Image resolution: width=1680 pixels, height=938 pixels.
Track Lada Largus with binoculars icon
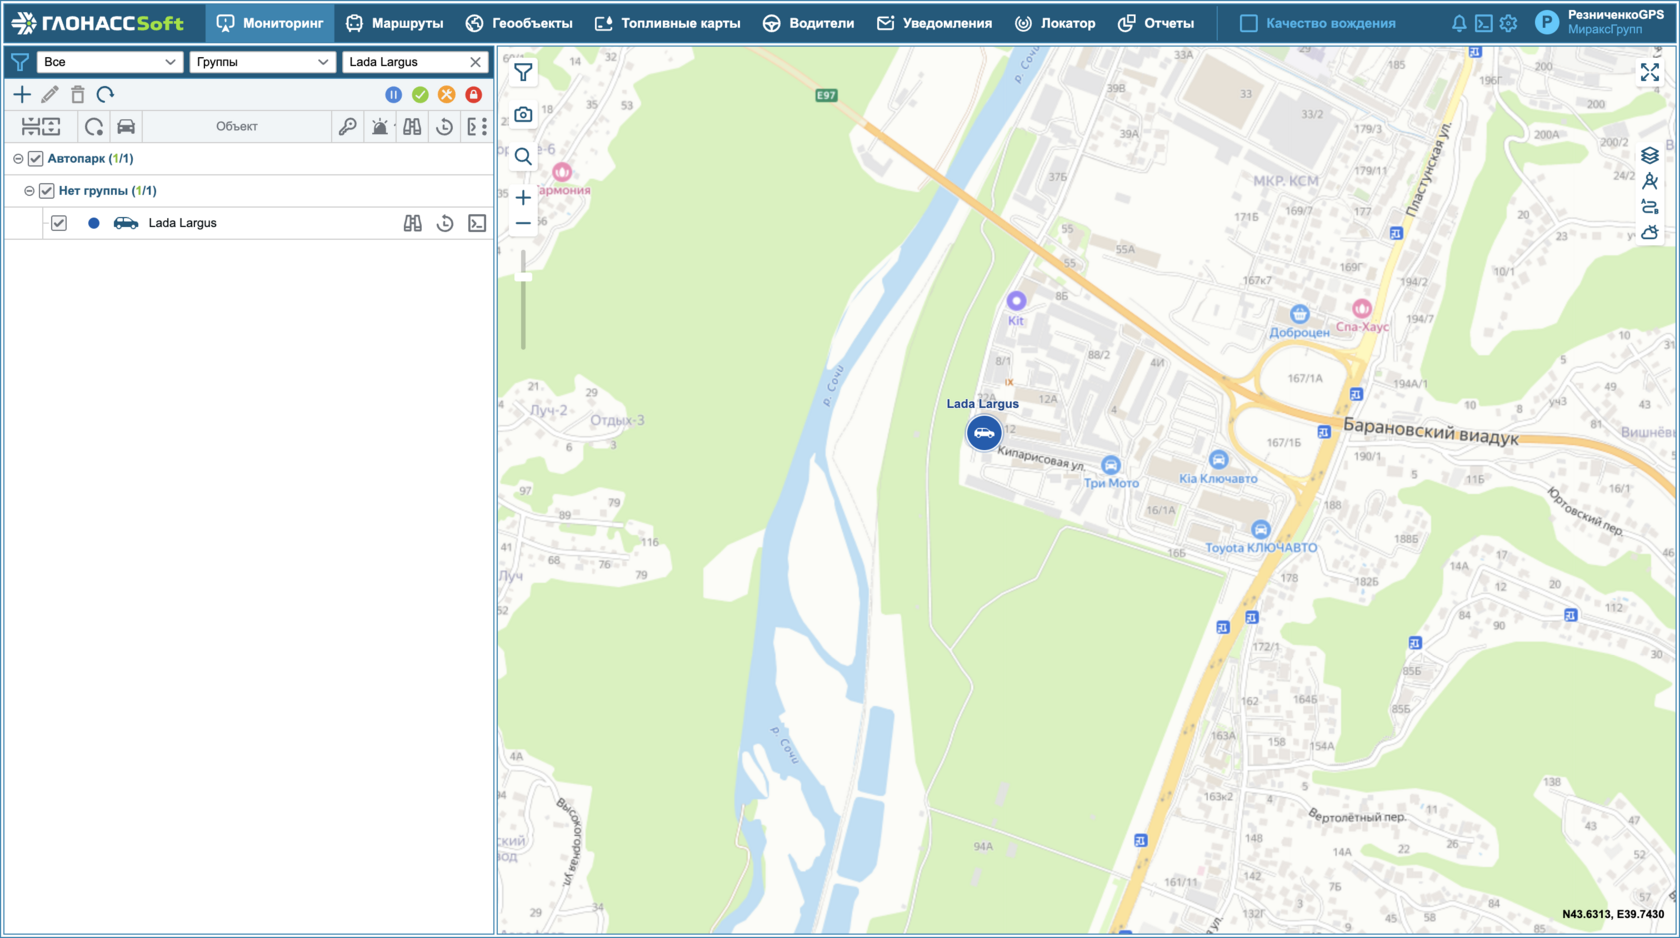click(412, 223)
